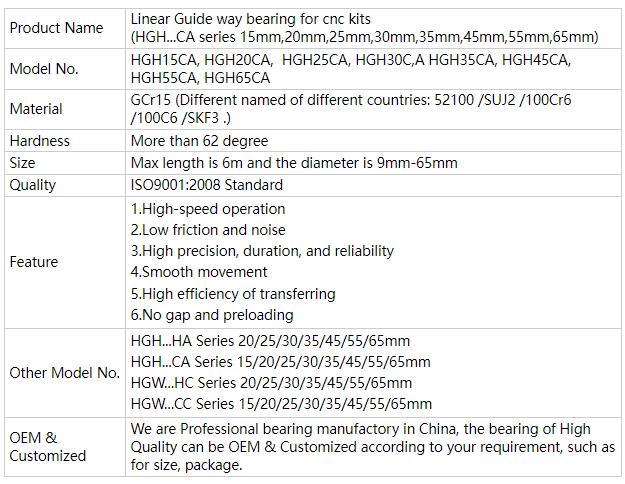Click the "1.High-speed operation" feature line

[208, 209]
